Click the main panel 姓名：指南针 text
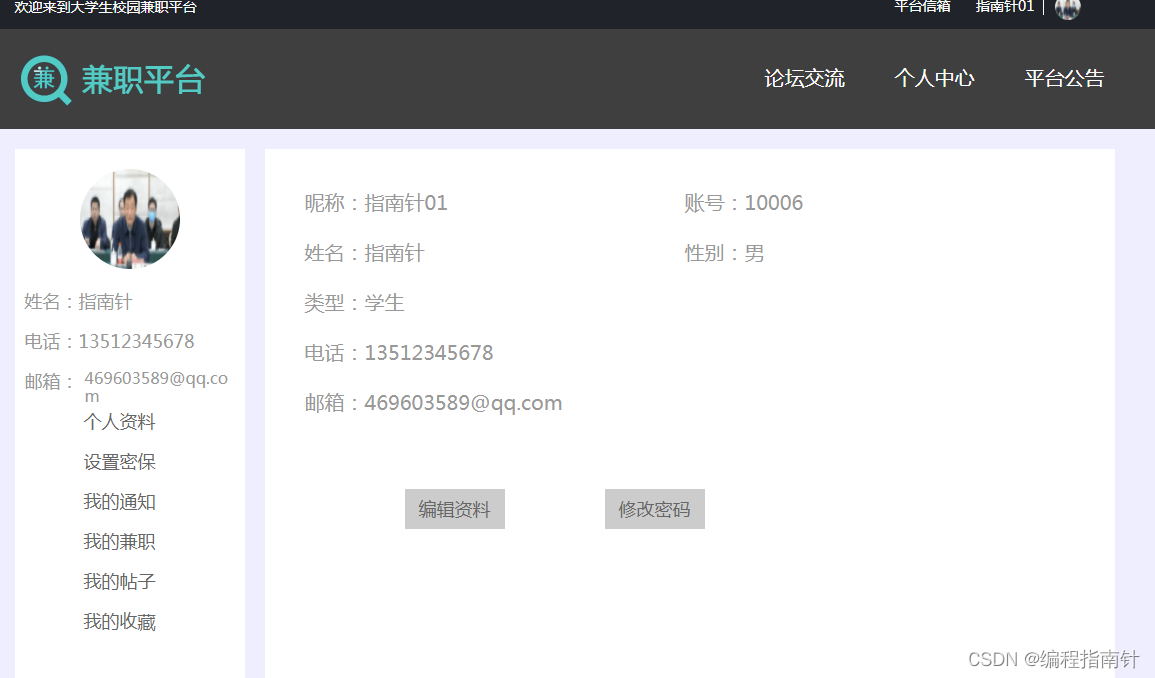Screen dimensions: 1155x678 [365, 253]
